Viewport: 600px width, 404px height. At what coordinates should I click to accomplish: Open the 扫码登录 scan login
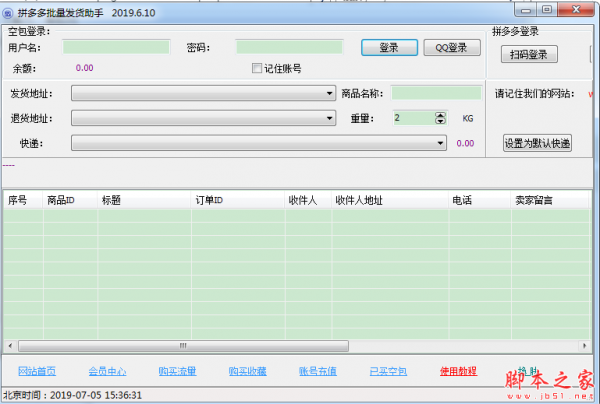point(529,54)
